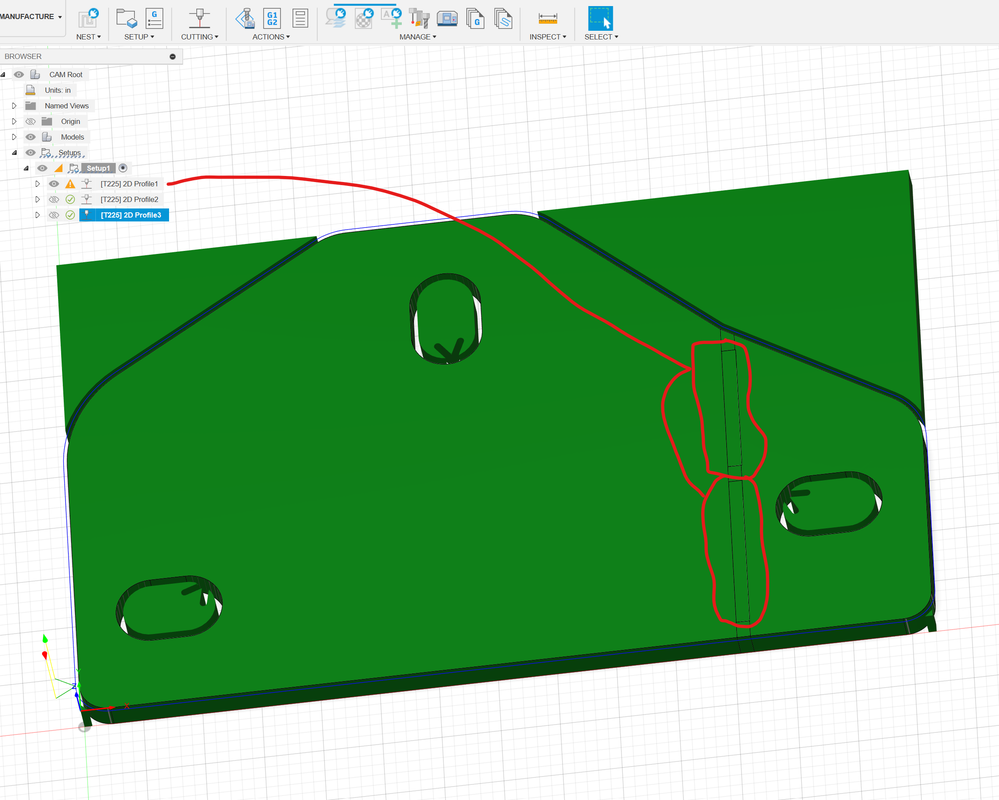Open the NC Program (G) icon
The width and height of the screenshot is (999, 800).
click(x=154, y=18)
